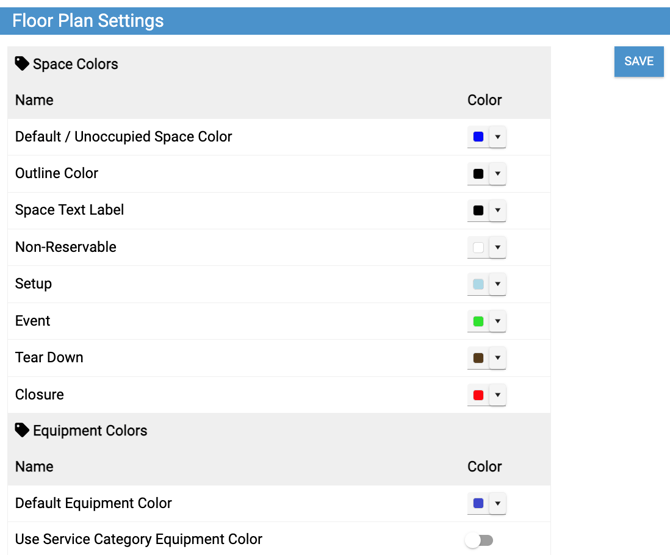Expand the Non-Reservable color dropdown arrow
This screenshot has width=670, height=555.
tap(498, 248)
